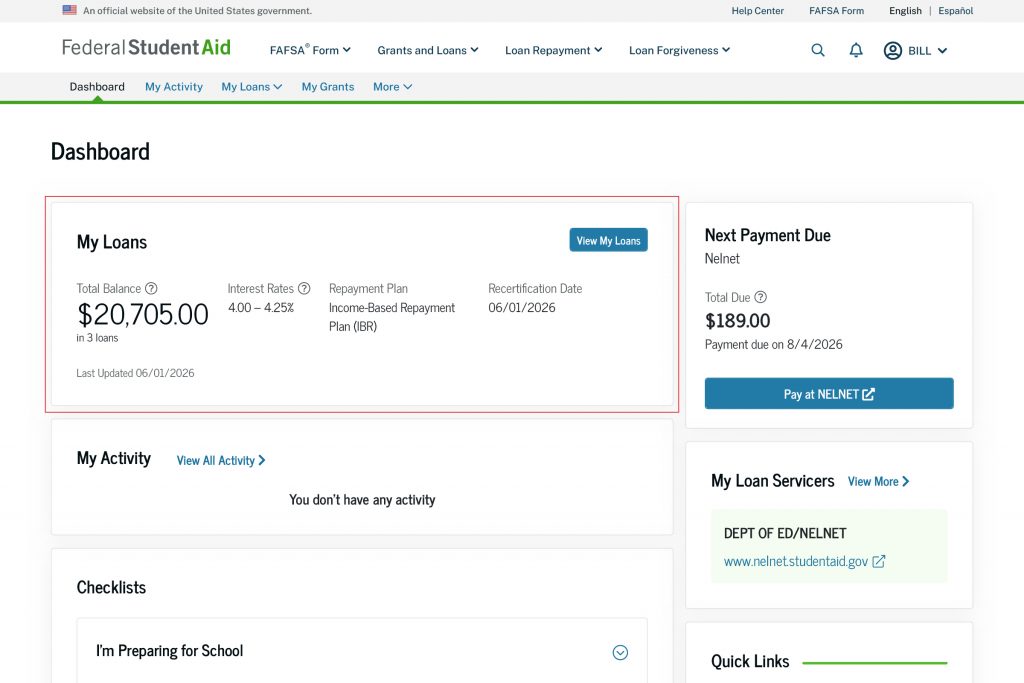Viewport: 1024px width, 683px height.
Task: Click Payment due on 8/4/2026 text
Action: click(x=773, y=345)
